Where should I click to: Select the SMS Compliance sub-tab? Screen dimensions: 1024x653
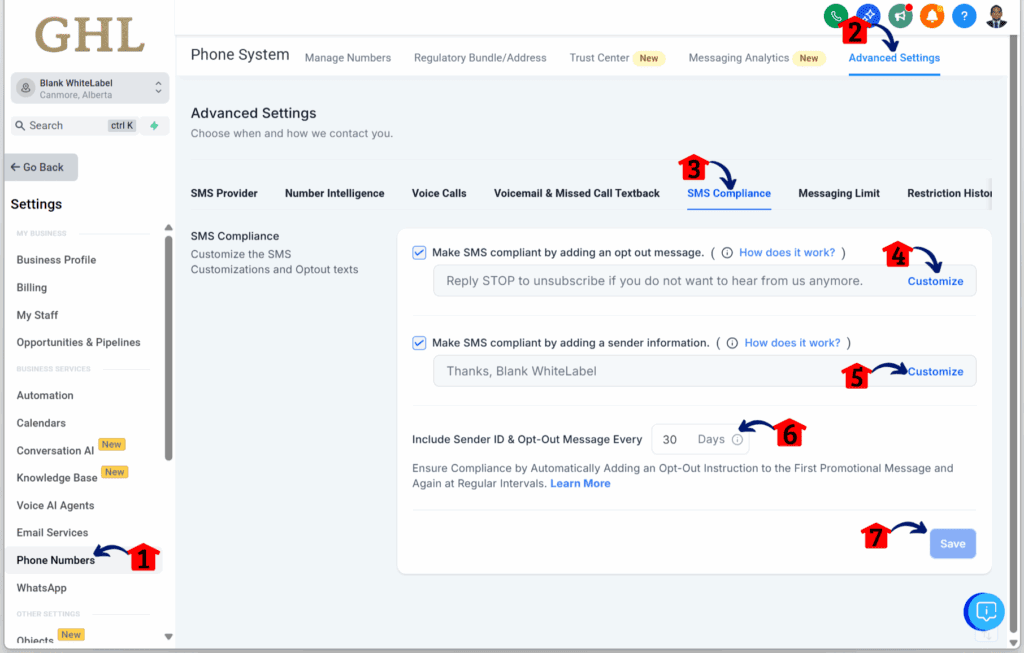click(x=729, y=193)
